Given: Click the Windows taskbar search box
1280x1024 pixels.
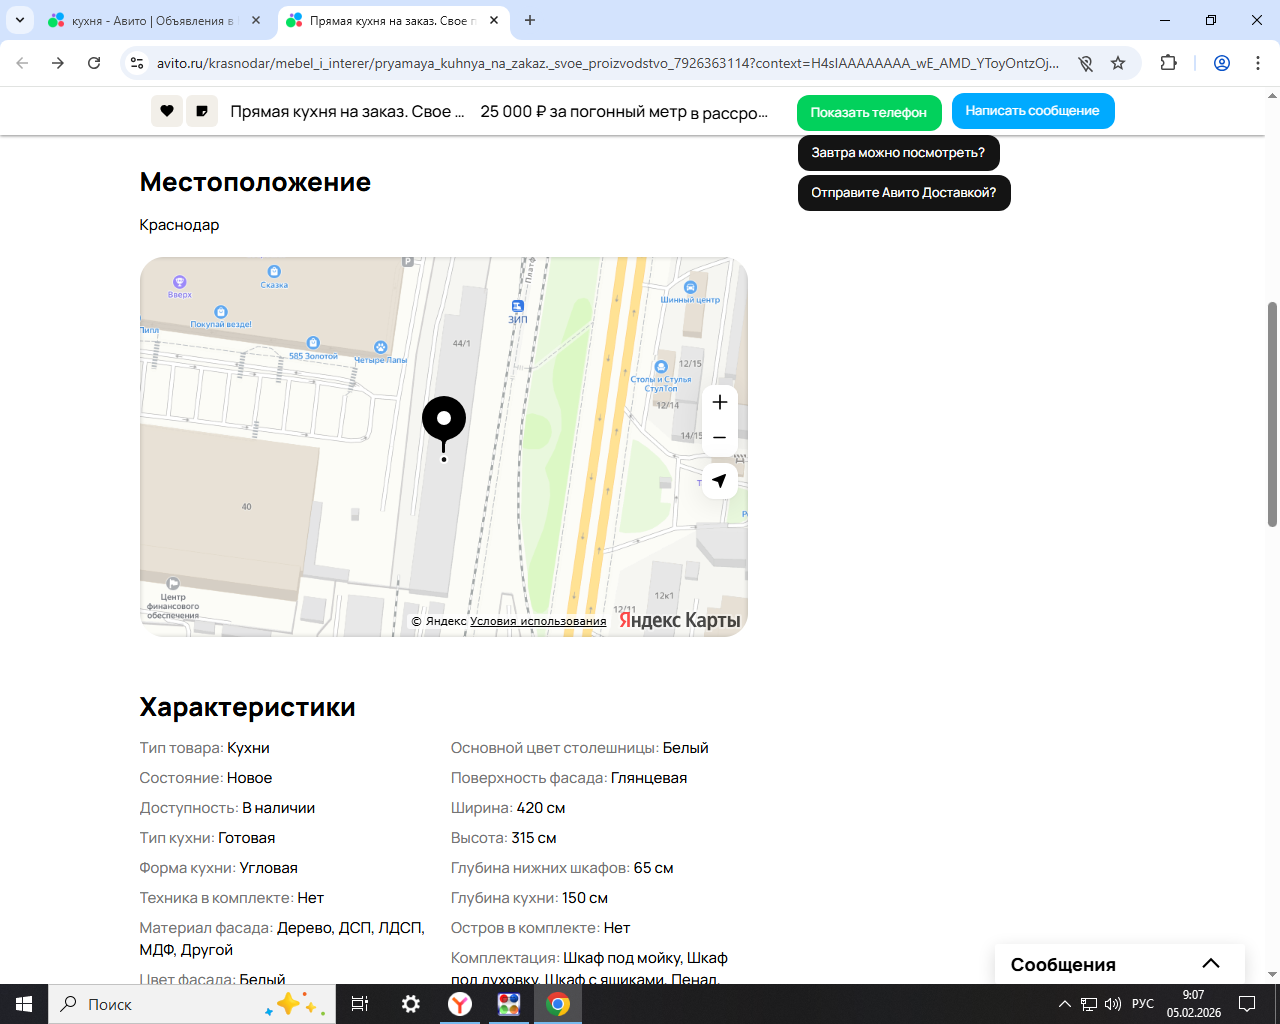Looking at the screenshot, I should pyautogui.click(x=192, y=1004).
